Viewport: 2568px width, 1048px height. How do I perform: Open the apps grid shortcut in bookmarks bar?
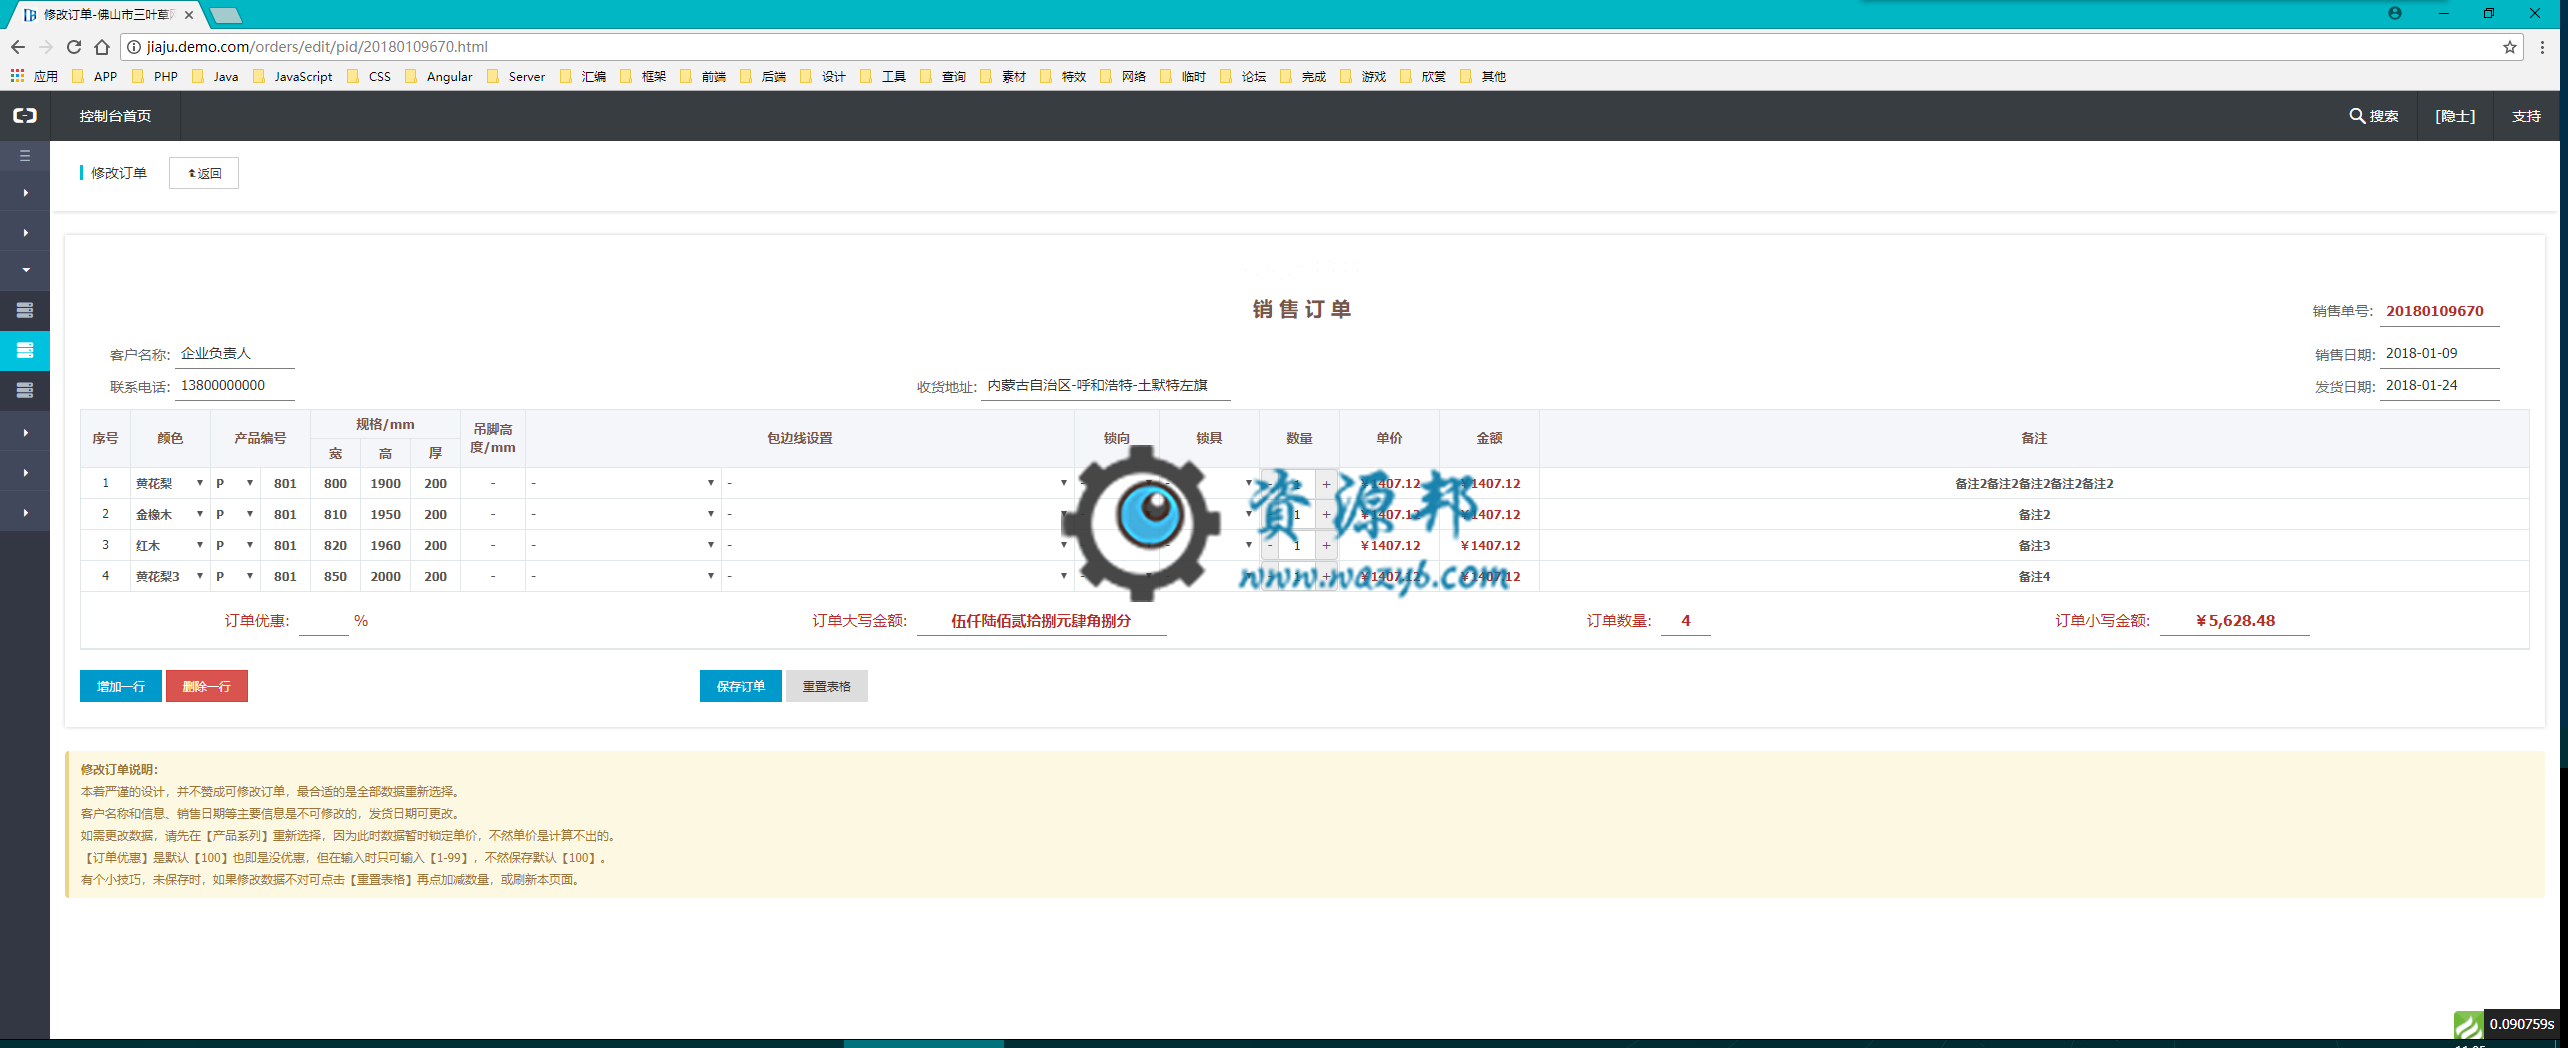coord(17,76)
